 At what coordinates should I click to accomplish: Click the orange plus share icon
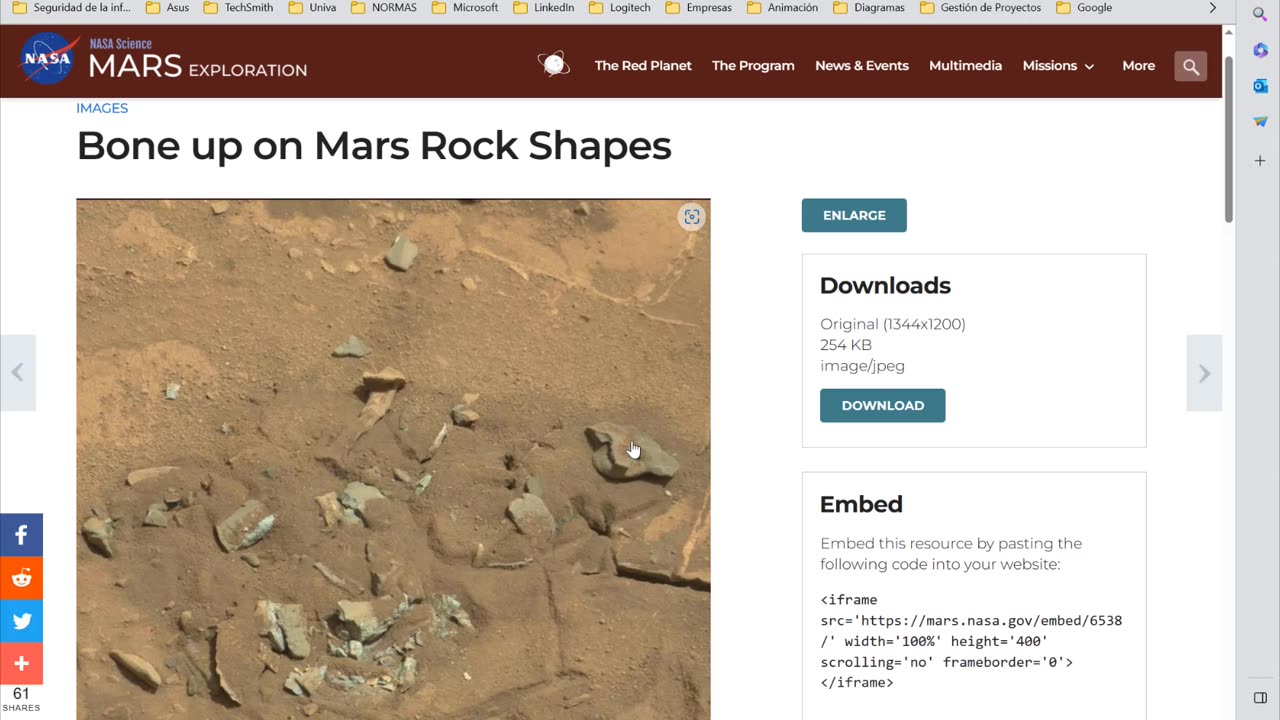(x=21, y=663)
